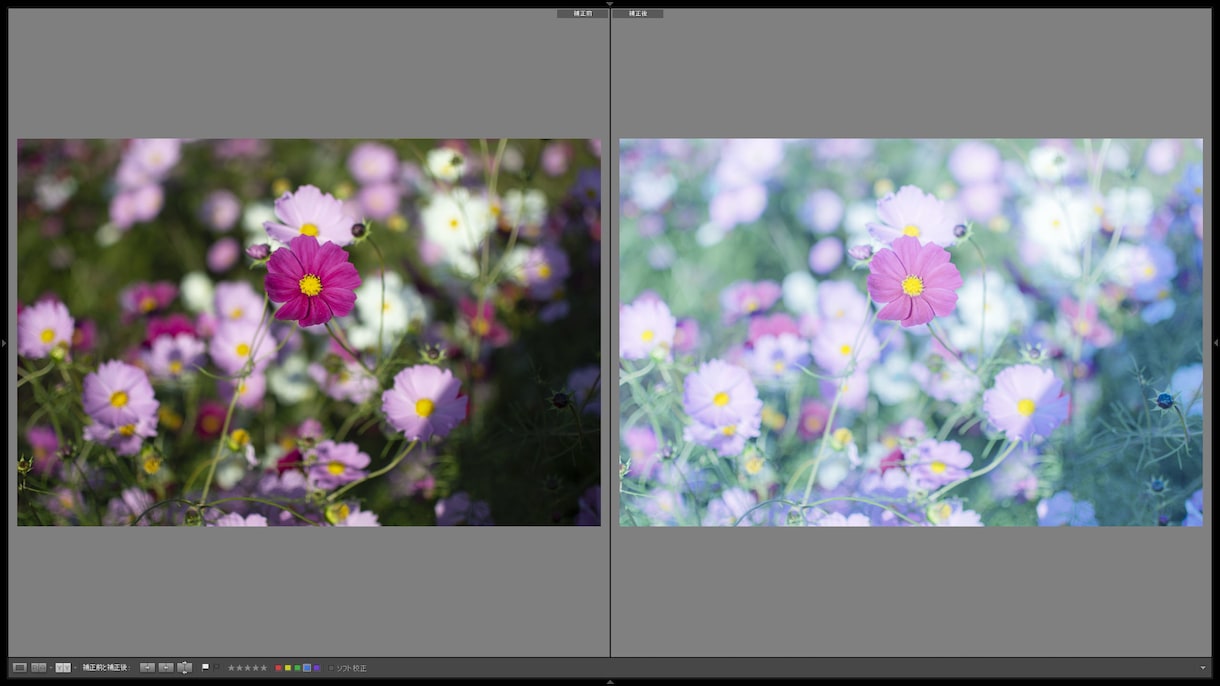Open toolbar options dropdown at right end
This screenshot has height=686, width=1220.
(x=1203, y=668)
